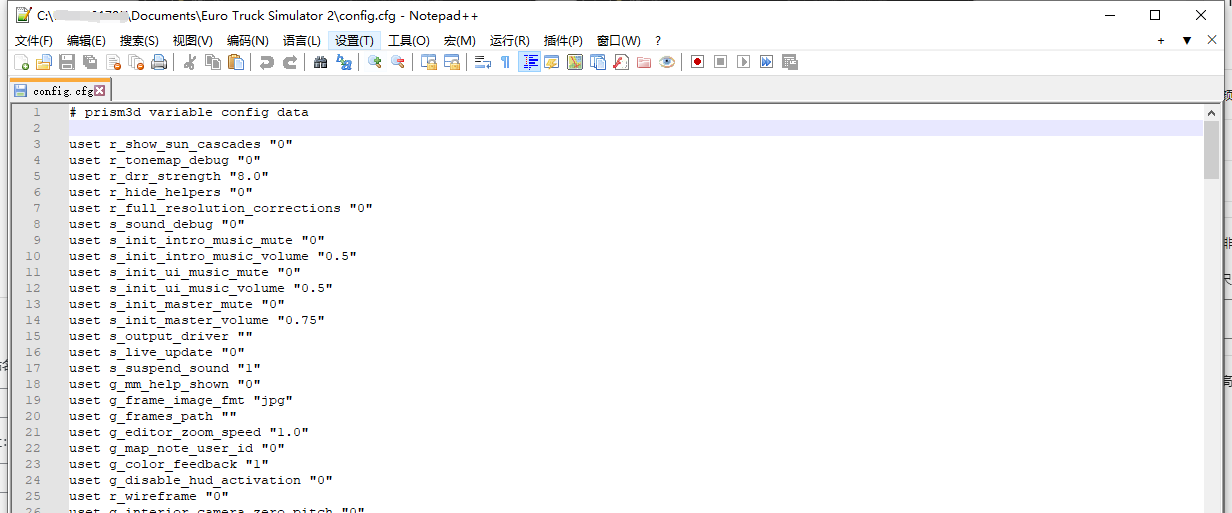
Task: Zoom in using the magnifier plus icon
Action: (x=375, y=62)
